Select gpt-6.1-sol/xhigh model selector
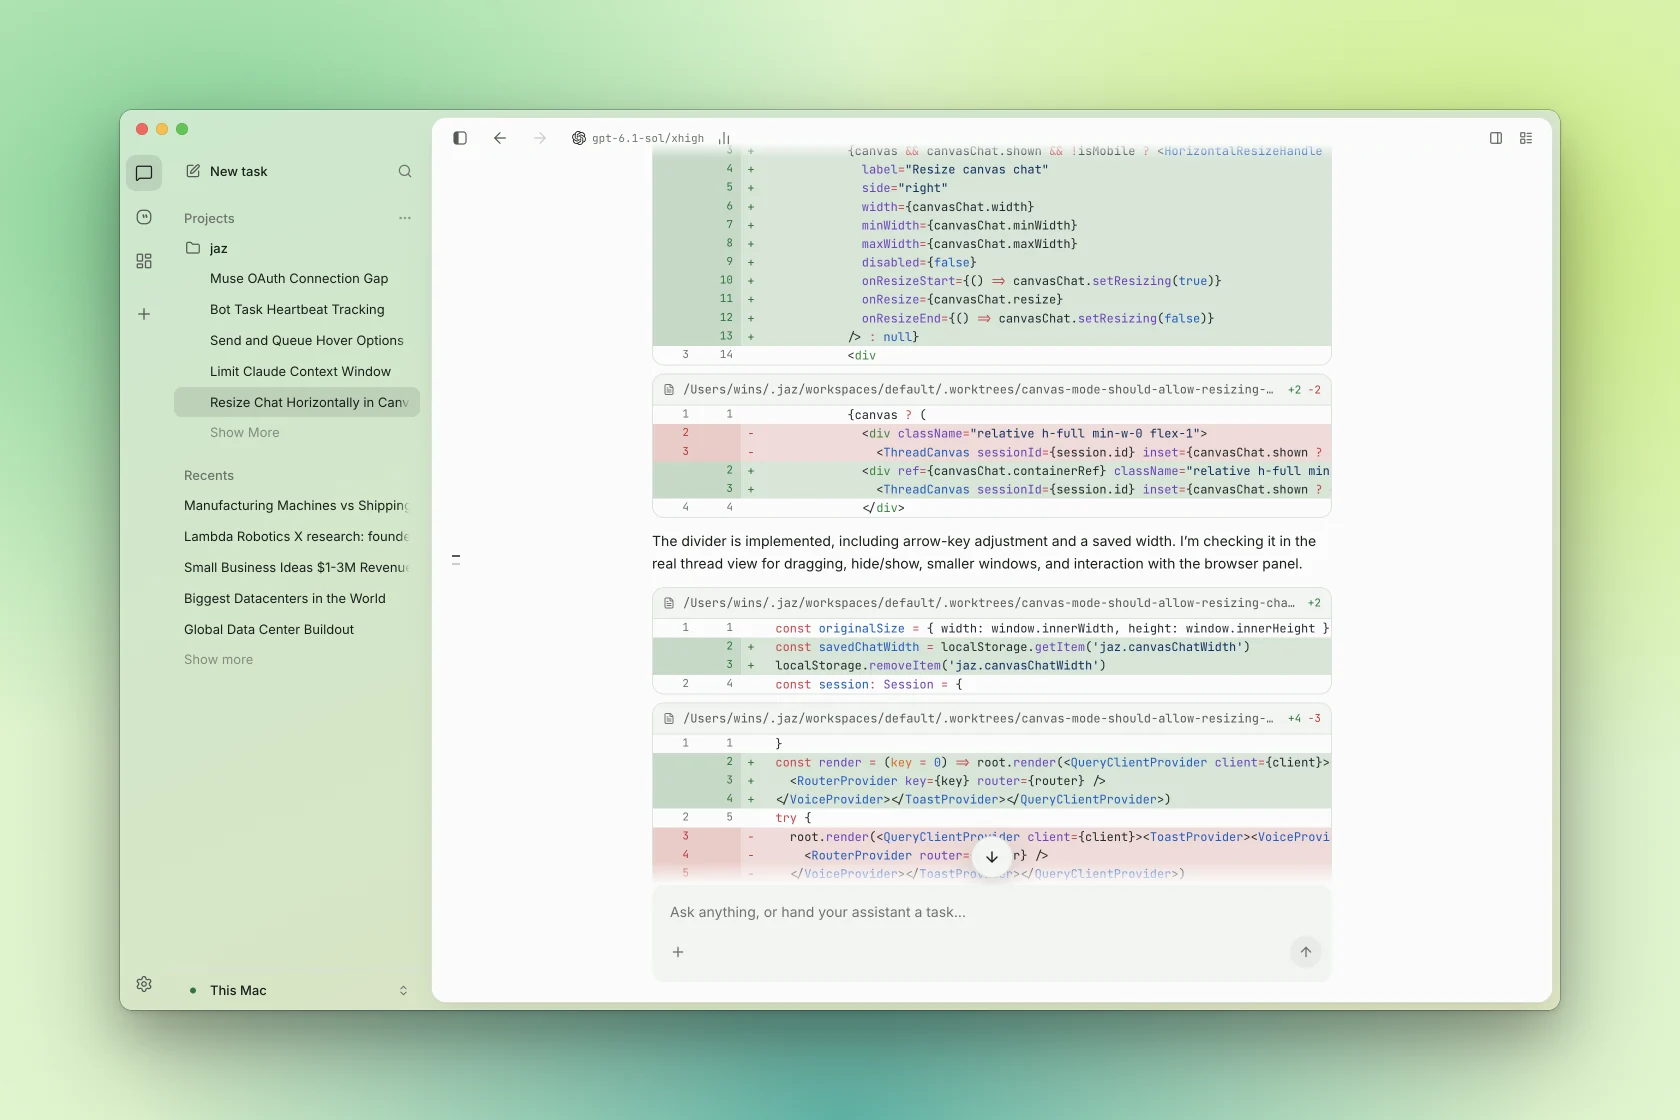The height and width of the screenshot is (1120, 1680). [x=638, y=138]
